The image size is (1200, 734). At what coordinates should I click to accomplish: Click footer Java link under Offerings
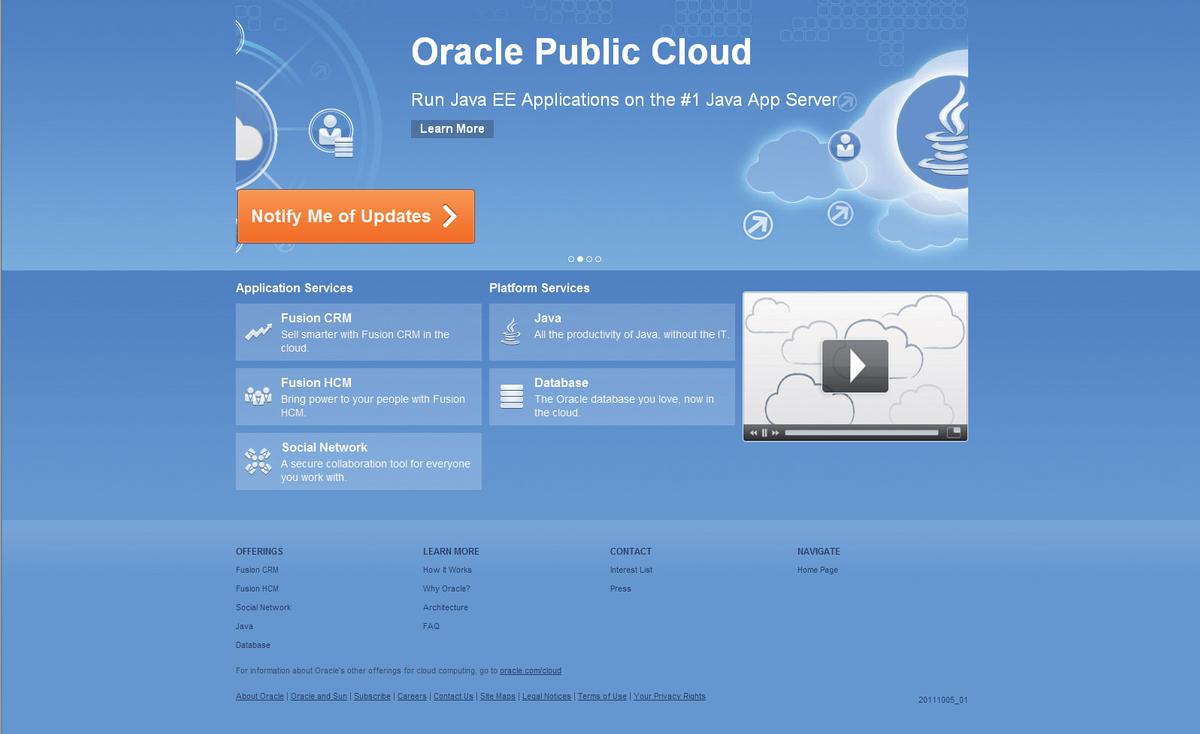(244, 626)
